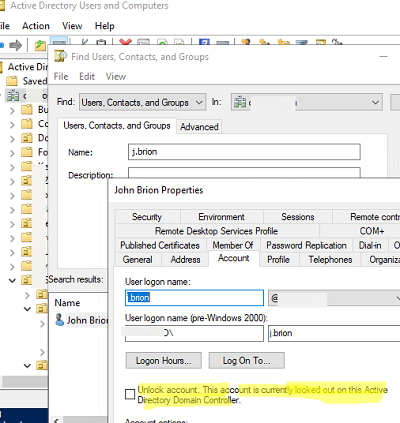
Task: Click the User logon name field
Action: click(194, 298)
